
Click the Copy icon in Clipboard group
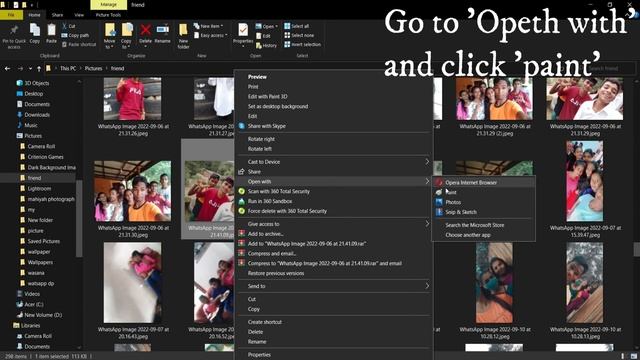(35, 30)
